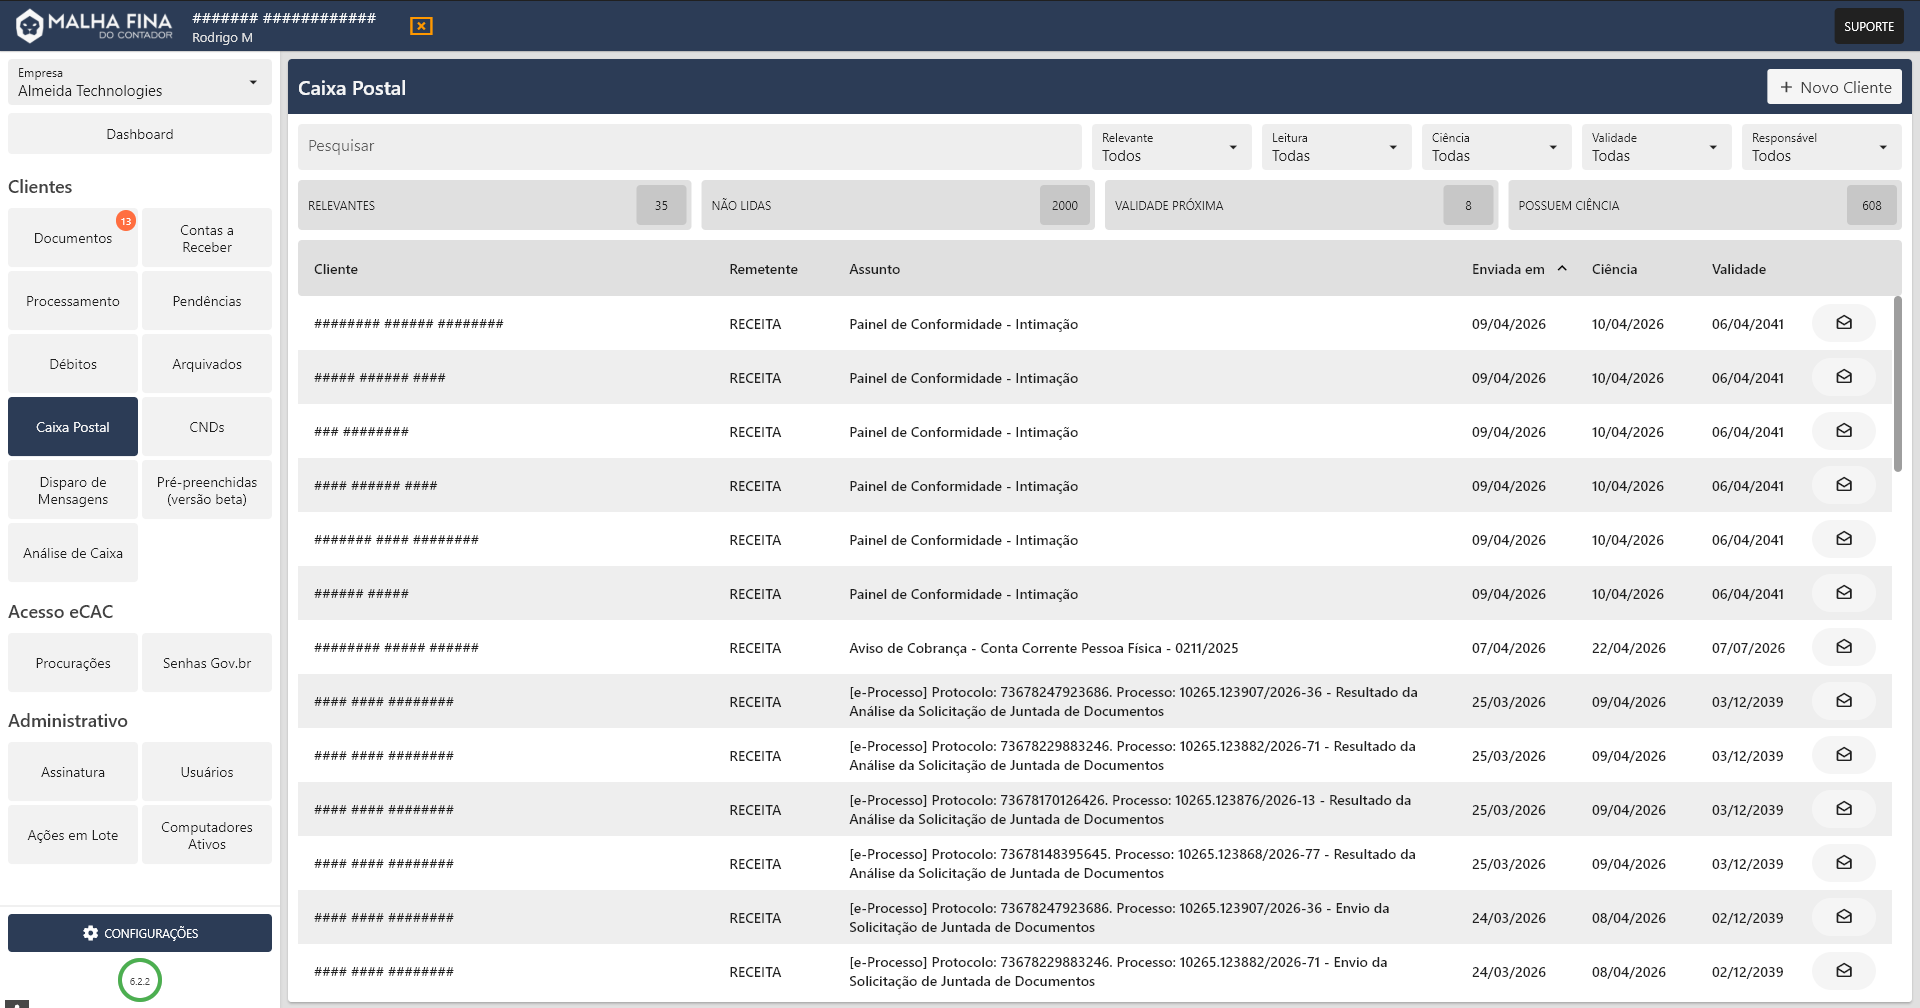
Task: Open Configurações settings button
Action: coord(140,933)
